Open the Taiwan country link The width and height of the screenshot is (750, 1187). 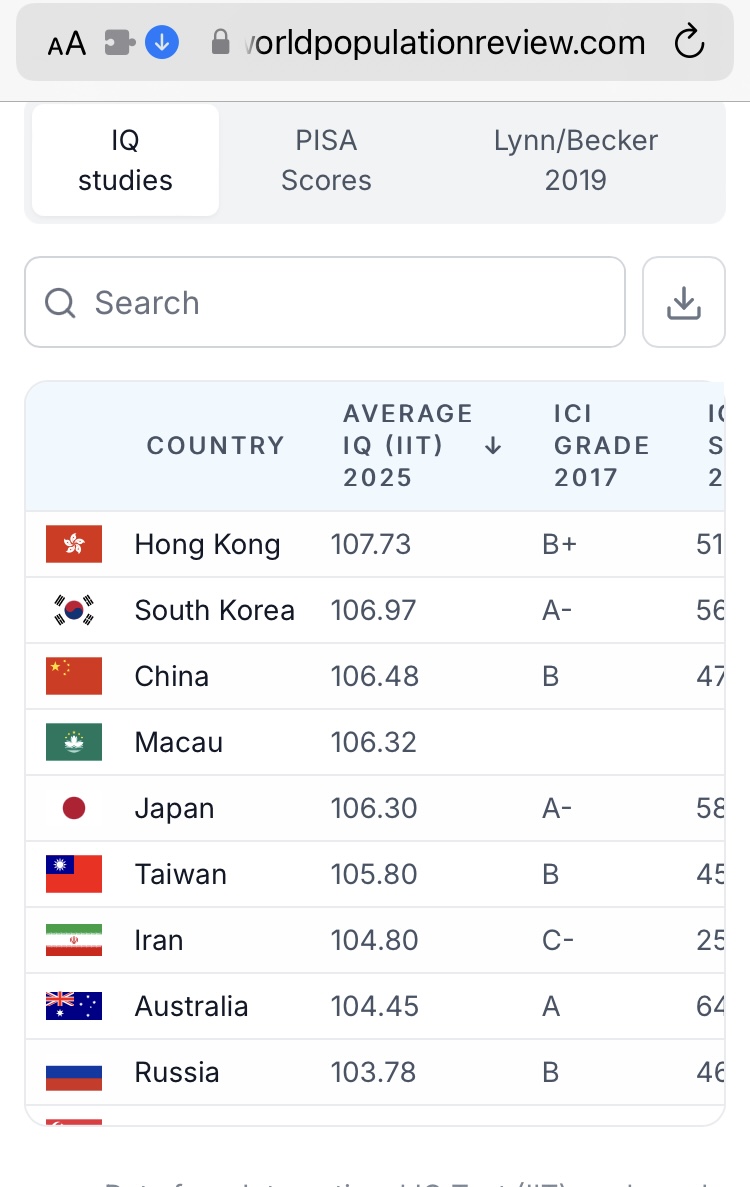[180, 874]
